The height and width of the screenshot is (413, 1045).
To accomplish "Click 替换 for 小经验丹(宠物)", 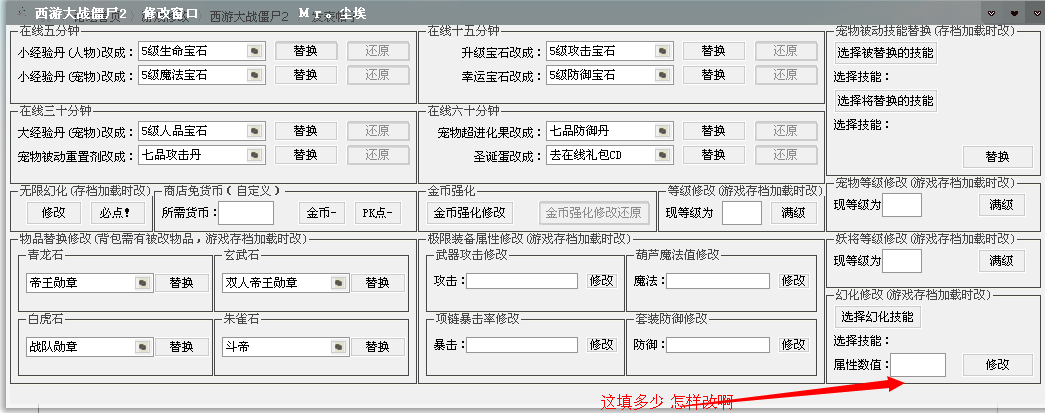I will [306, 75].
